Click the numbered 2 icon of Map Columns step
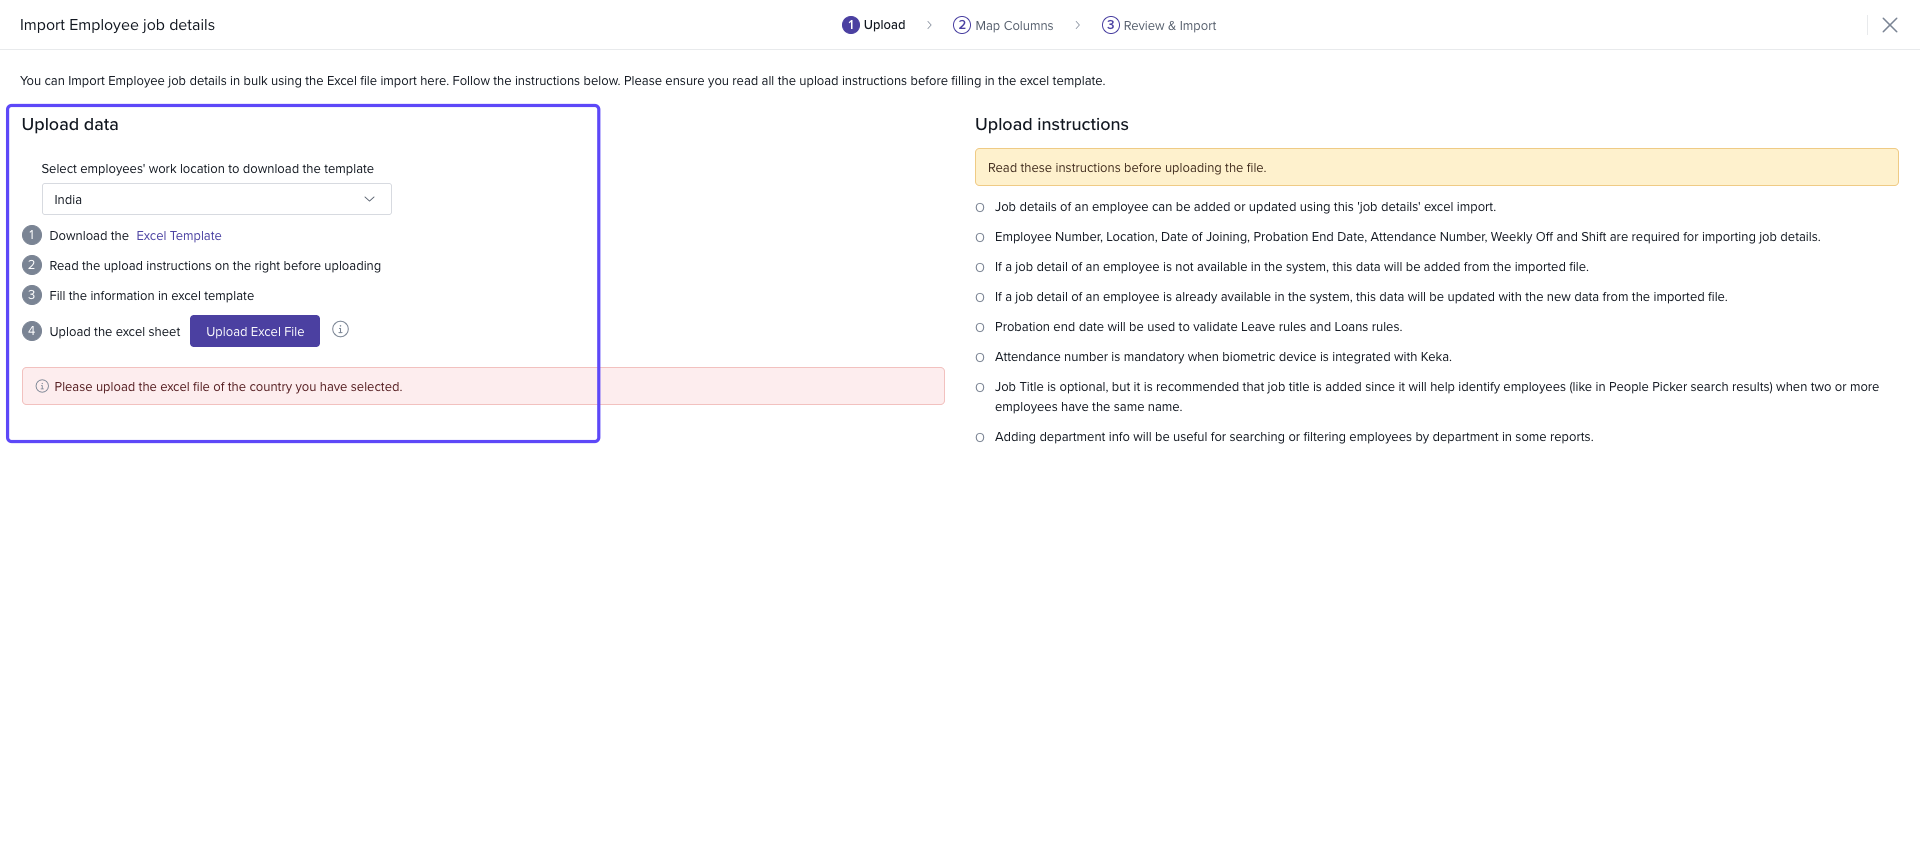The height and width of the screenshot is (855, 1920). [x=961, y=25]
